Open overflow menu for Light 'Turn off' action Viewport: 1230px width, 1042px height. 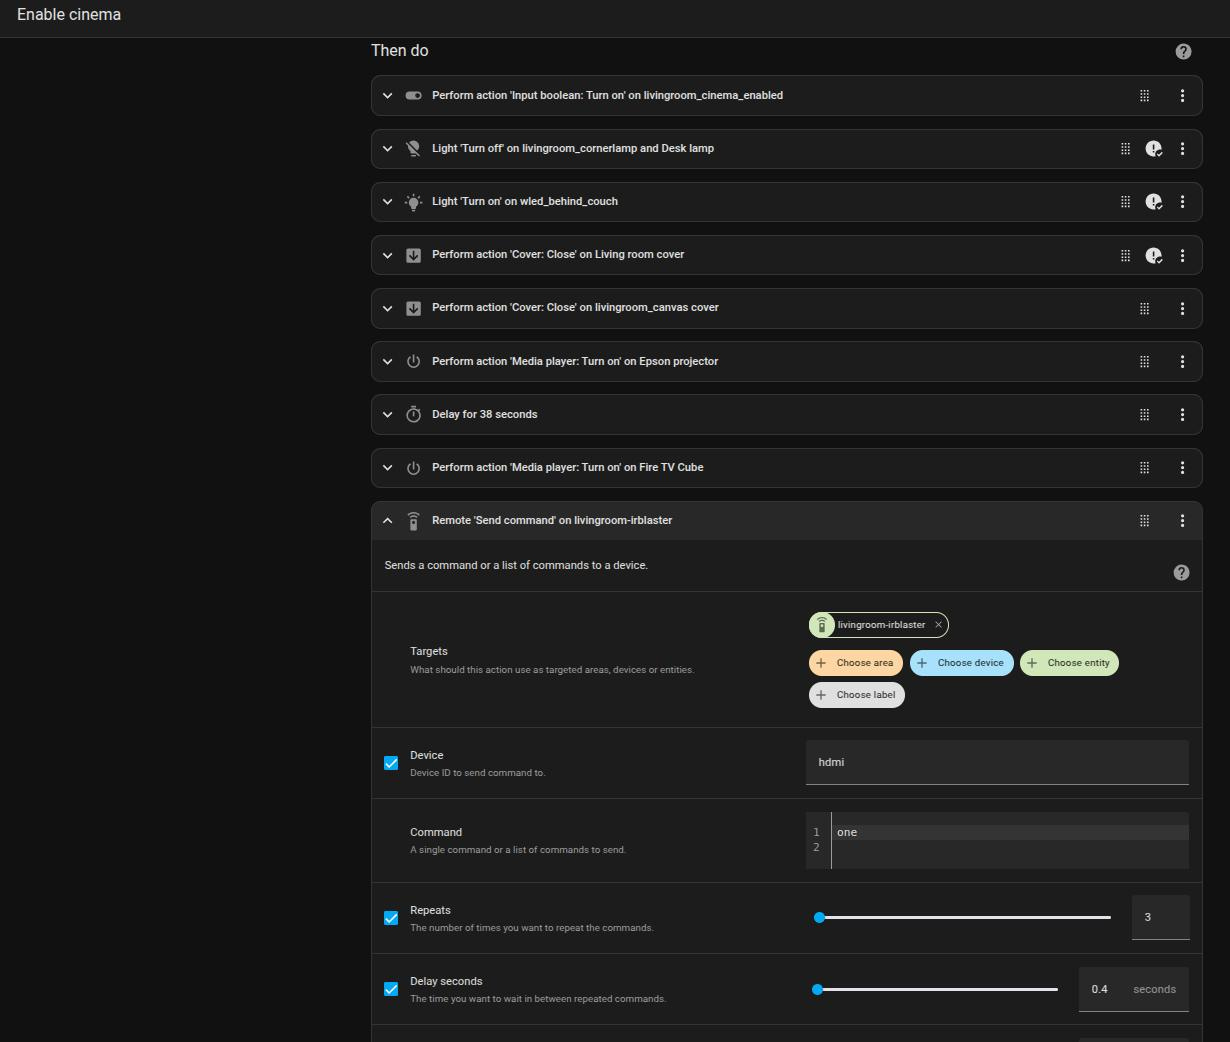tap(1182, 149)
